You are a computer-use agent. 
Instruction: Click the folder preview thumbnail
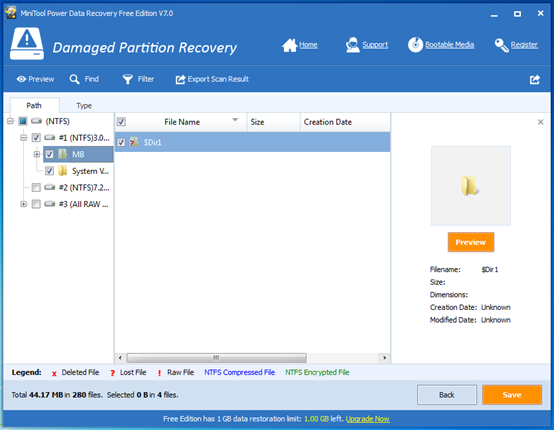[471, 186]
